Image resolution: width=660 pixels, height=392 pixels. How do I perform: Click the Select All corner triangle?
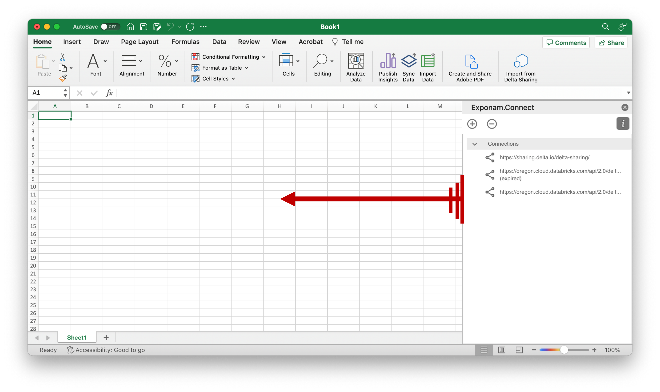(34, 107)
